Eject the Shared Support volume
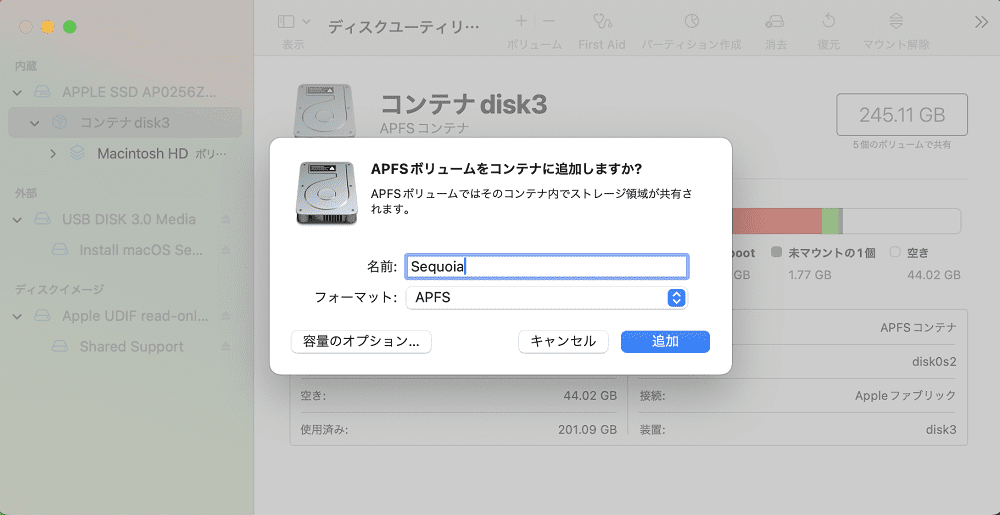 pos(226,347)
